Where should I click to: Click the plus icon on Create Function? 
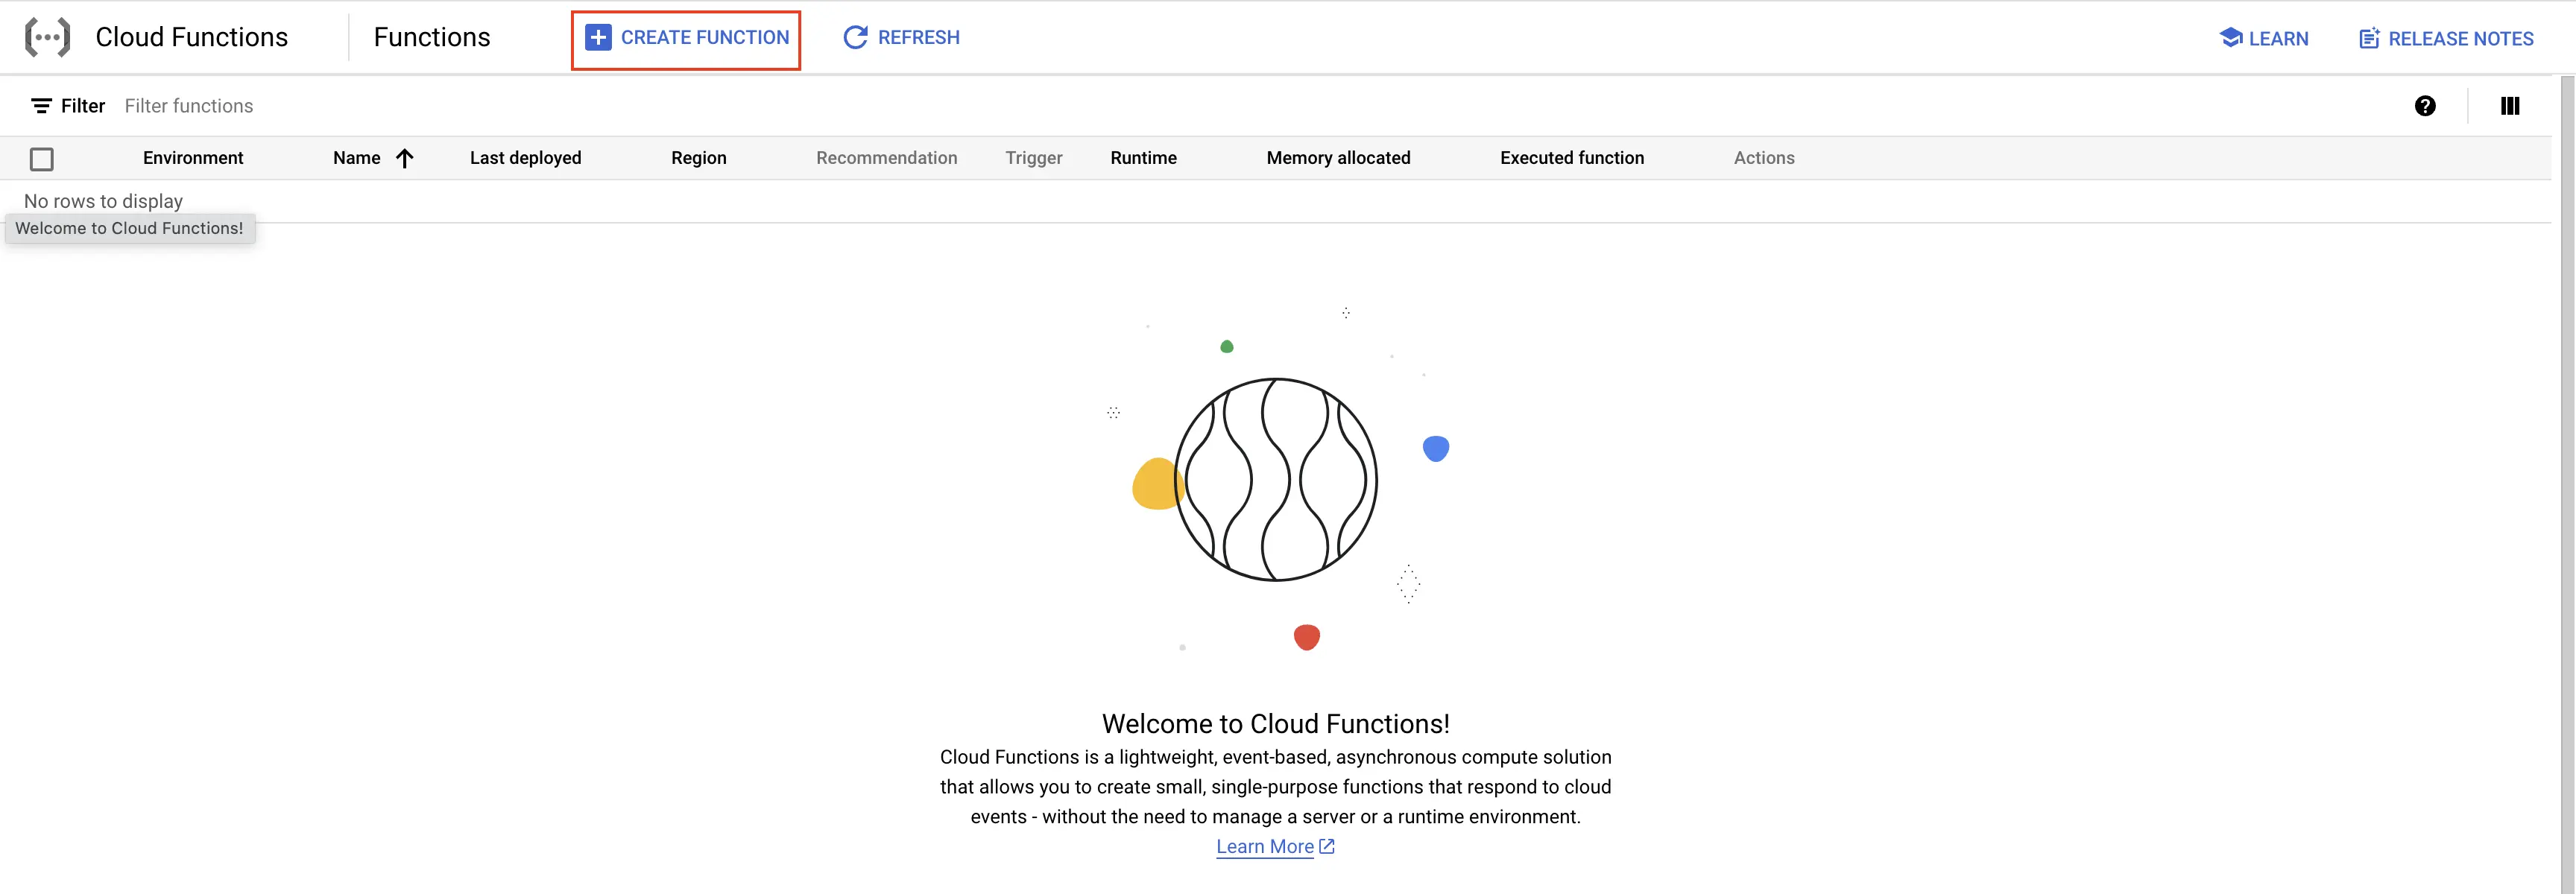click(598, 38)
